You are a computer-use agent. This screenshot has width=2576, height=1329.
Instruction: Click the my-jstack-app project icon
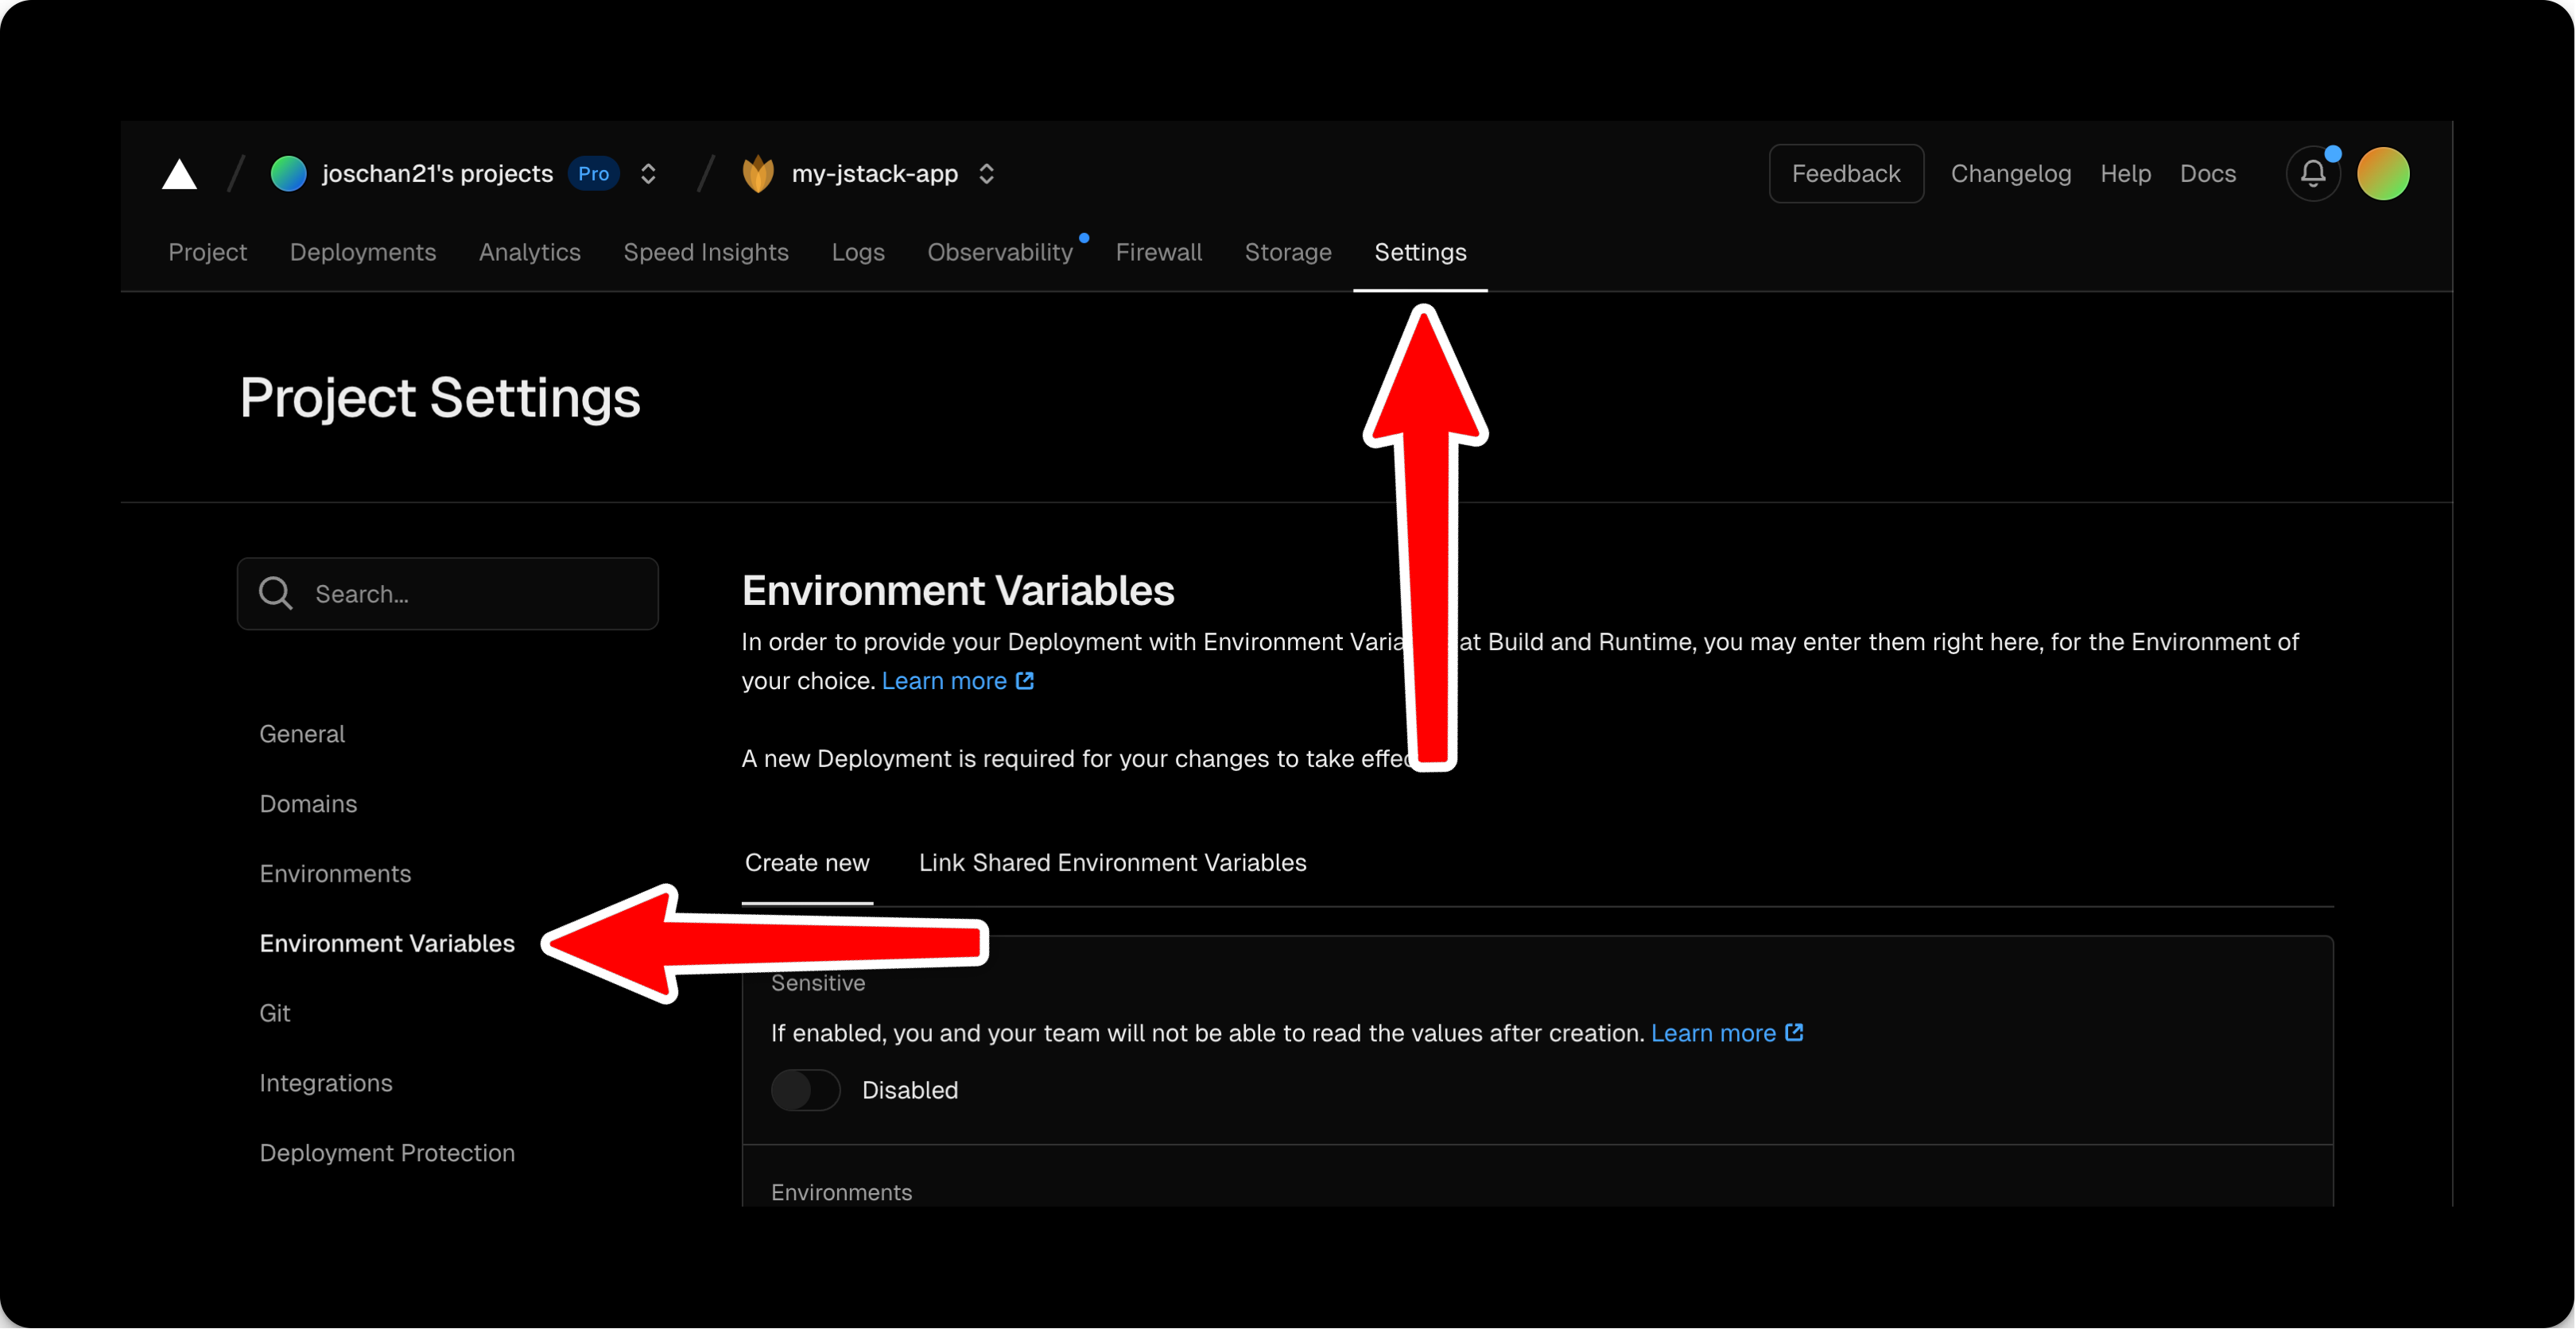click(759, 173)
